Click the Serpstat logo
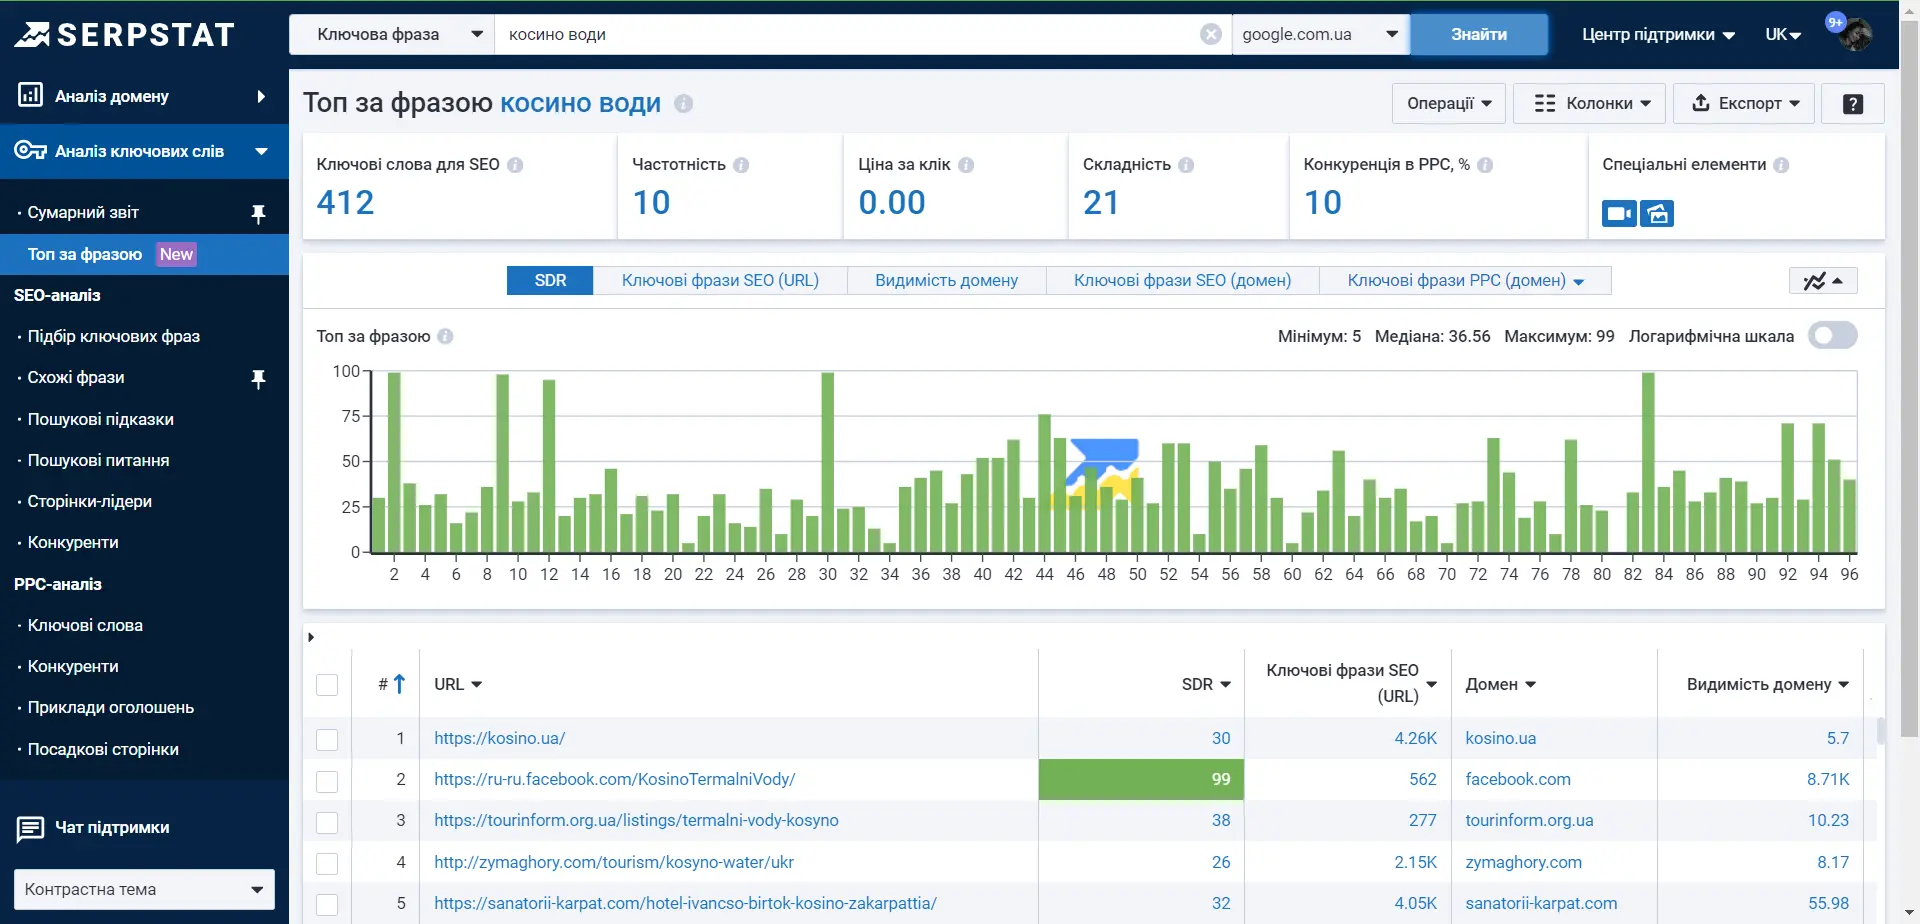The width and height of the screenshot is (1920, 924). click(124, 35)
